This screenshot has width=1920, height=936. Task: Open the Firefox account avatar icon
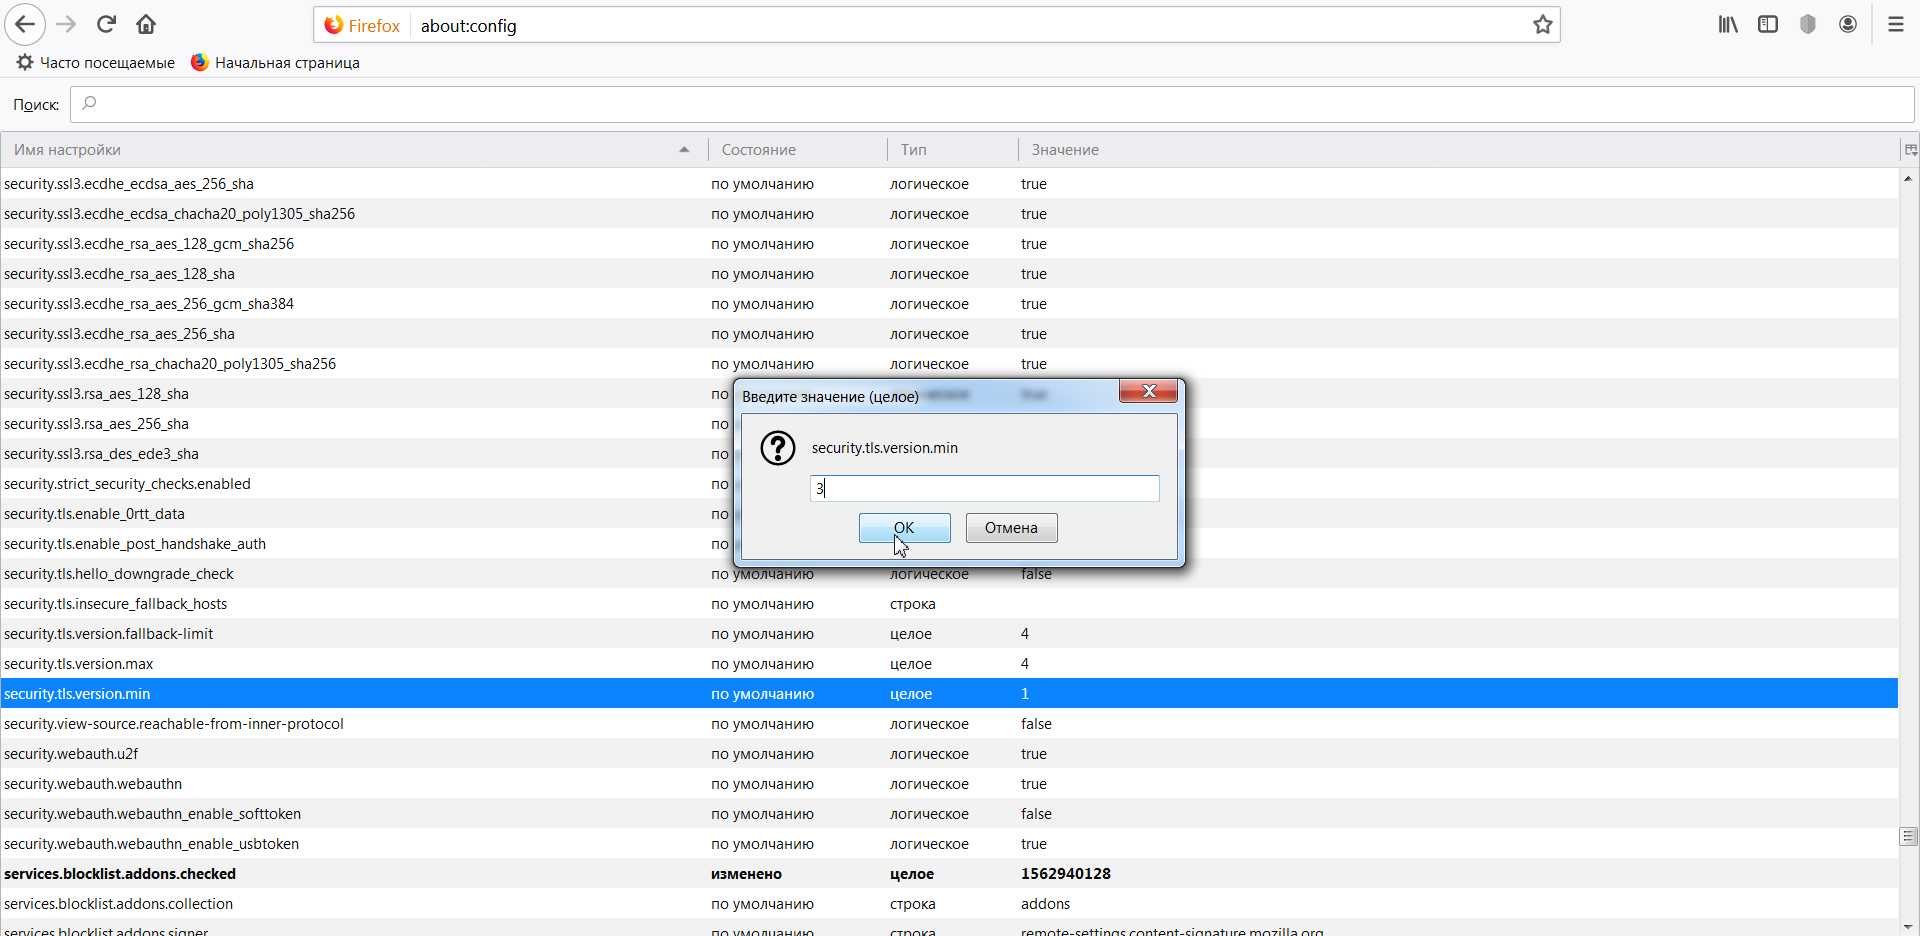coord(1847,25)
